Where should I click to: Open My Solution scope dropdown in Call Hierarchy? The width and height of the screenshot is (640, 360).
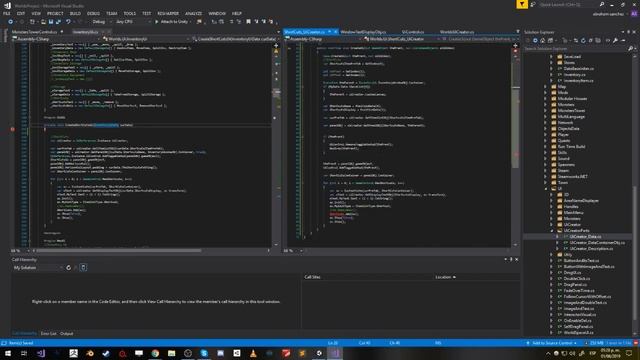point(38,268)
